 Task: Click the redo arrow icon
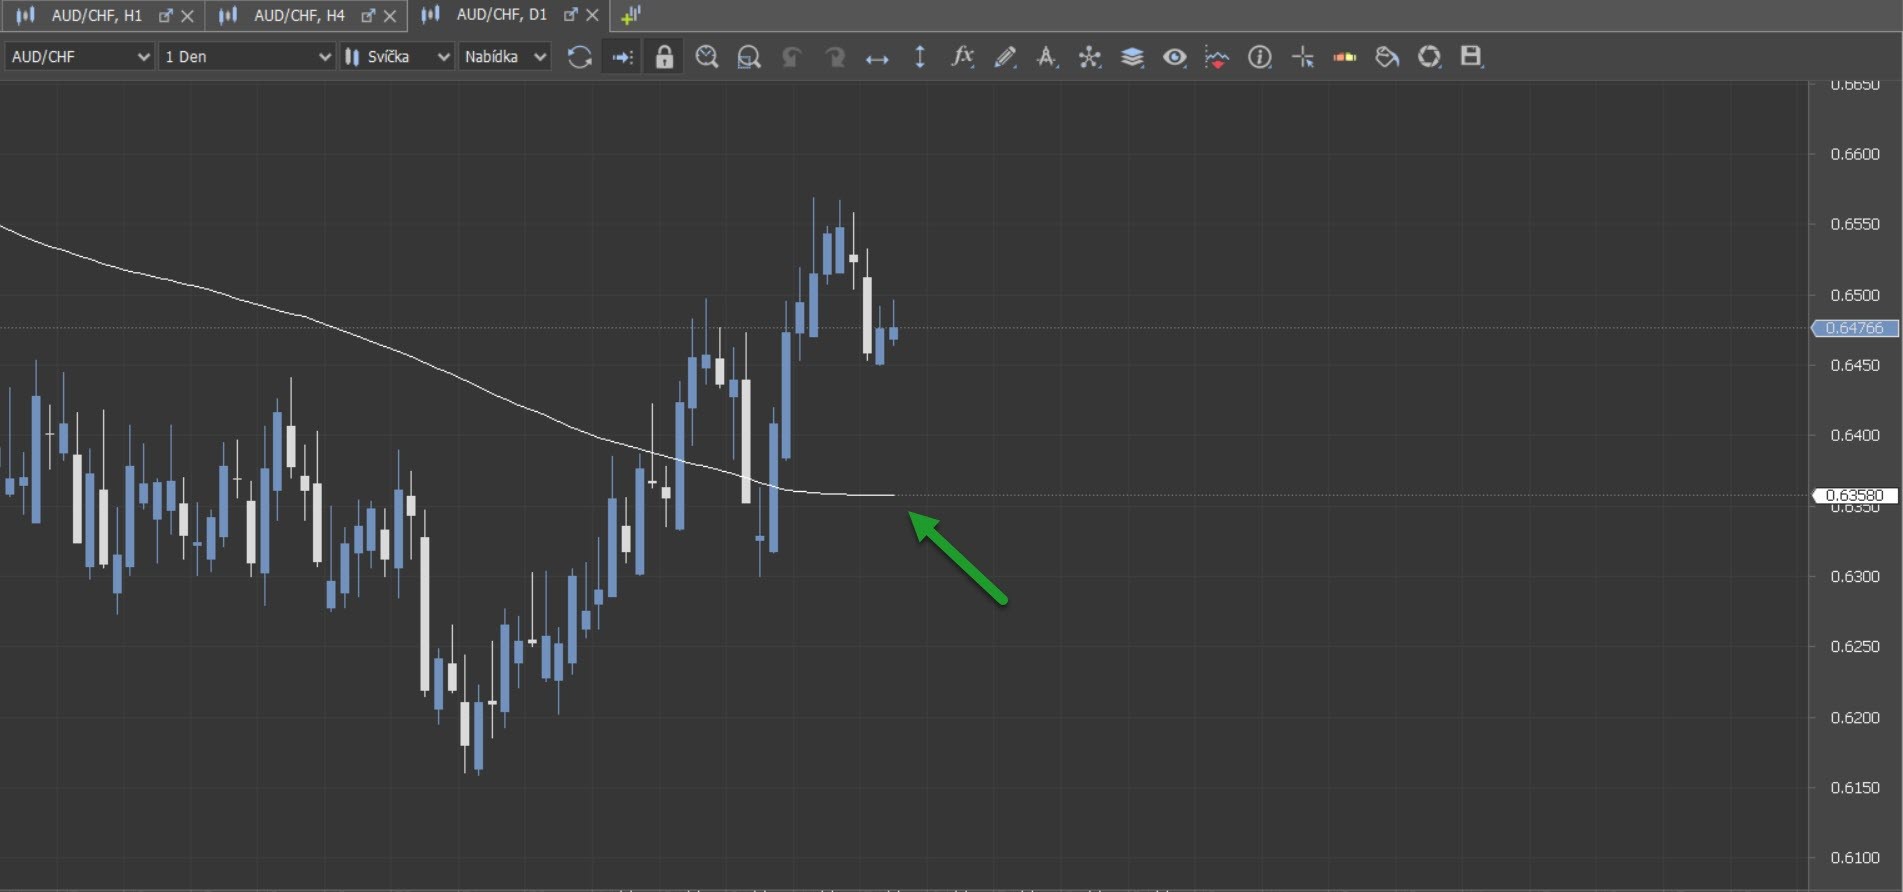coord(834,57)
